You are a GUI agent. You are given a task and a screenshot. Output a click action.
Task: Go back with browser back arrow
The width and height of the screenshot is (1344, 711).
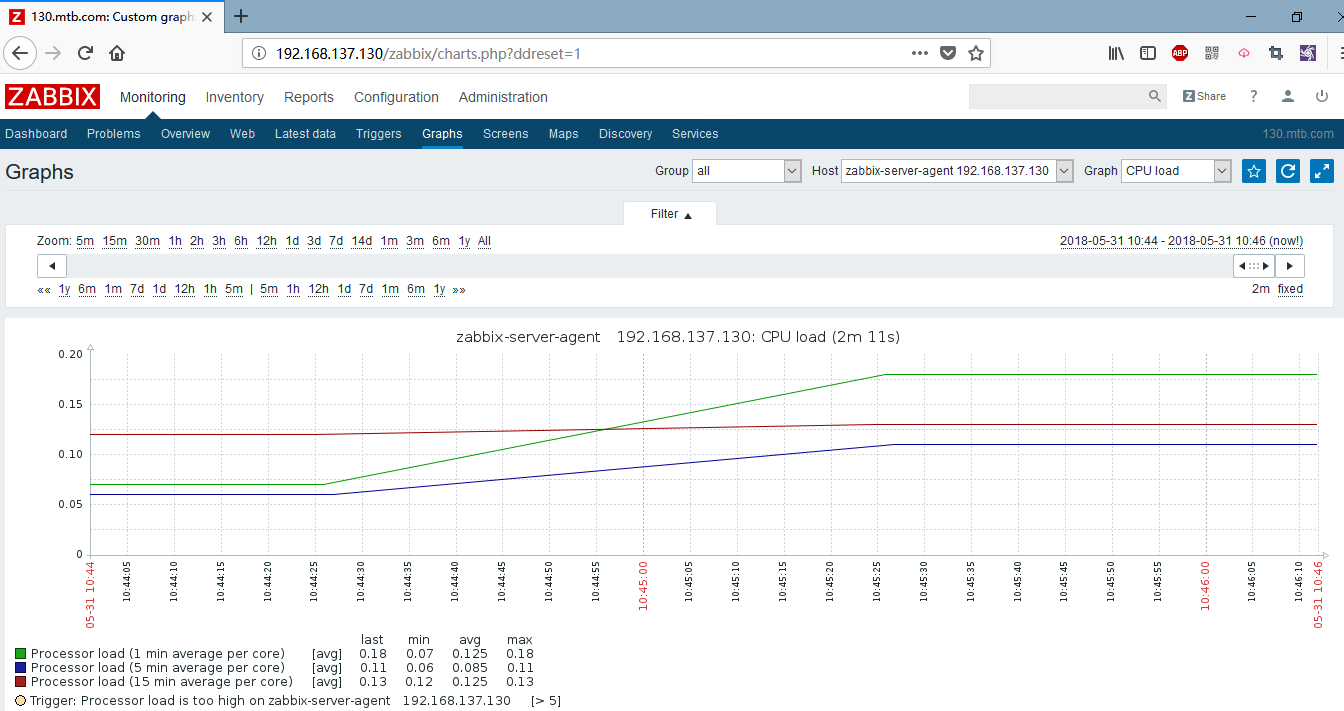coord(21,53)
